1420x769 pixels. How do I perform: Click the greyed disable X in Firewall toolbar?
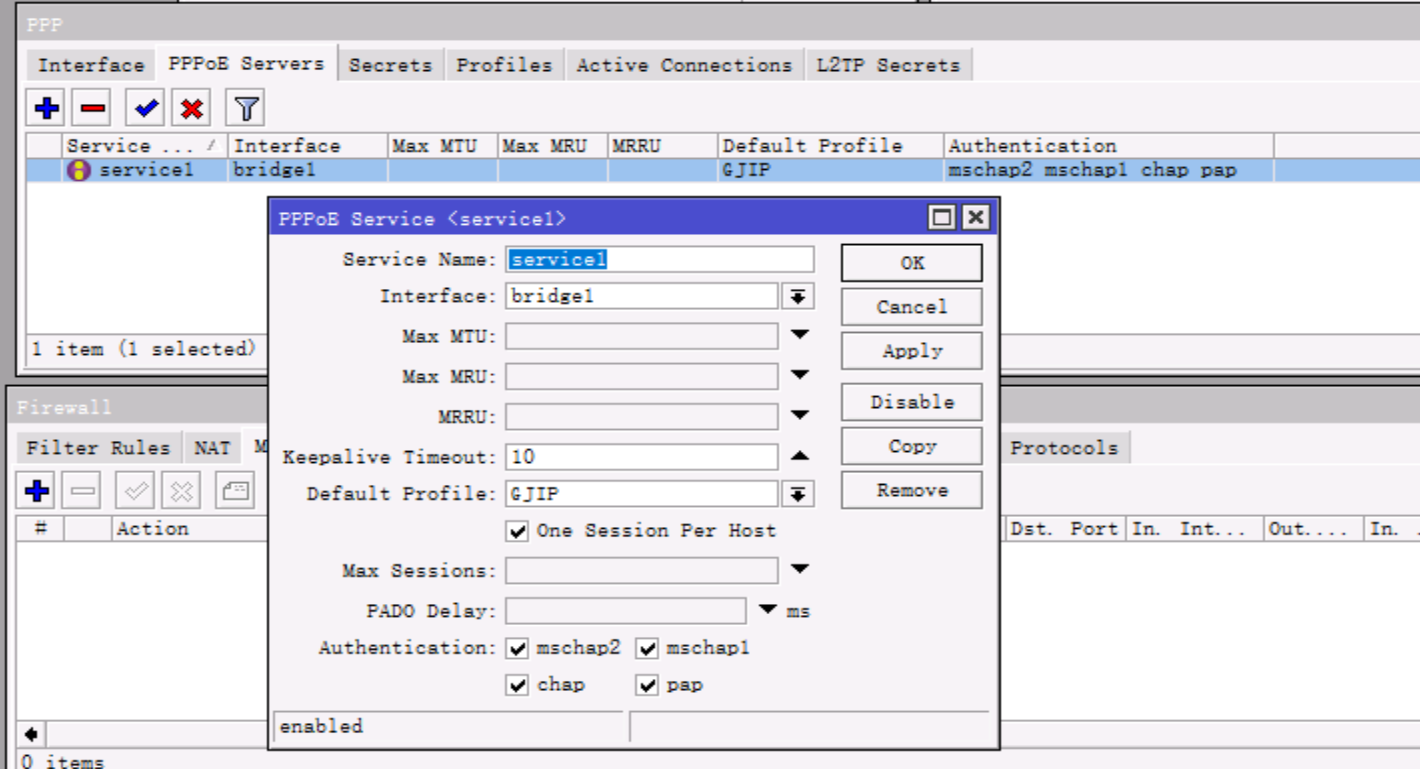tap(181, 491)
